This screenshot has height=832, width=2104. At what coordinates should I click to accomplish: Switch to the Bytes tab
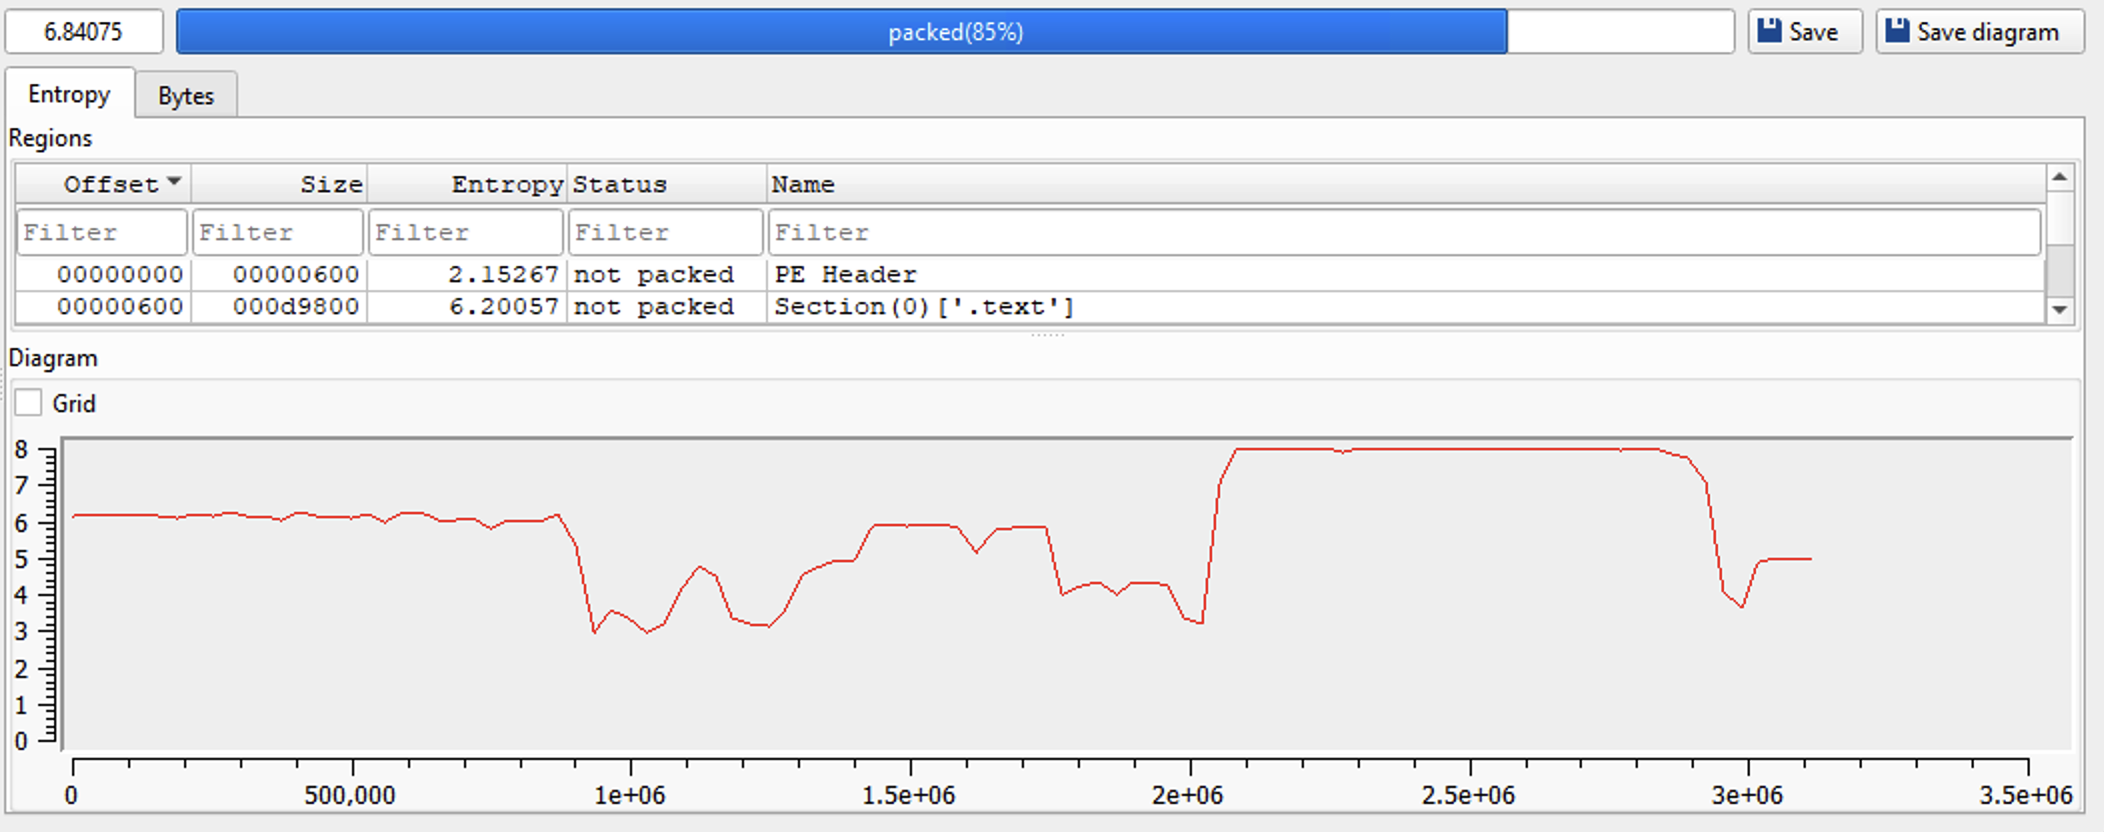click(186, 96)
